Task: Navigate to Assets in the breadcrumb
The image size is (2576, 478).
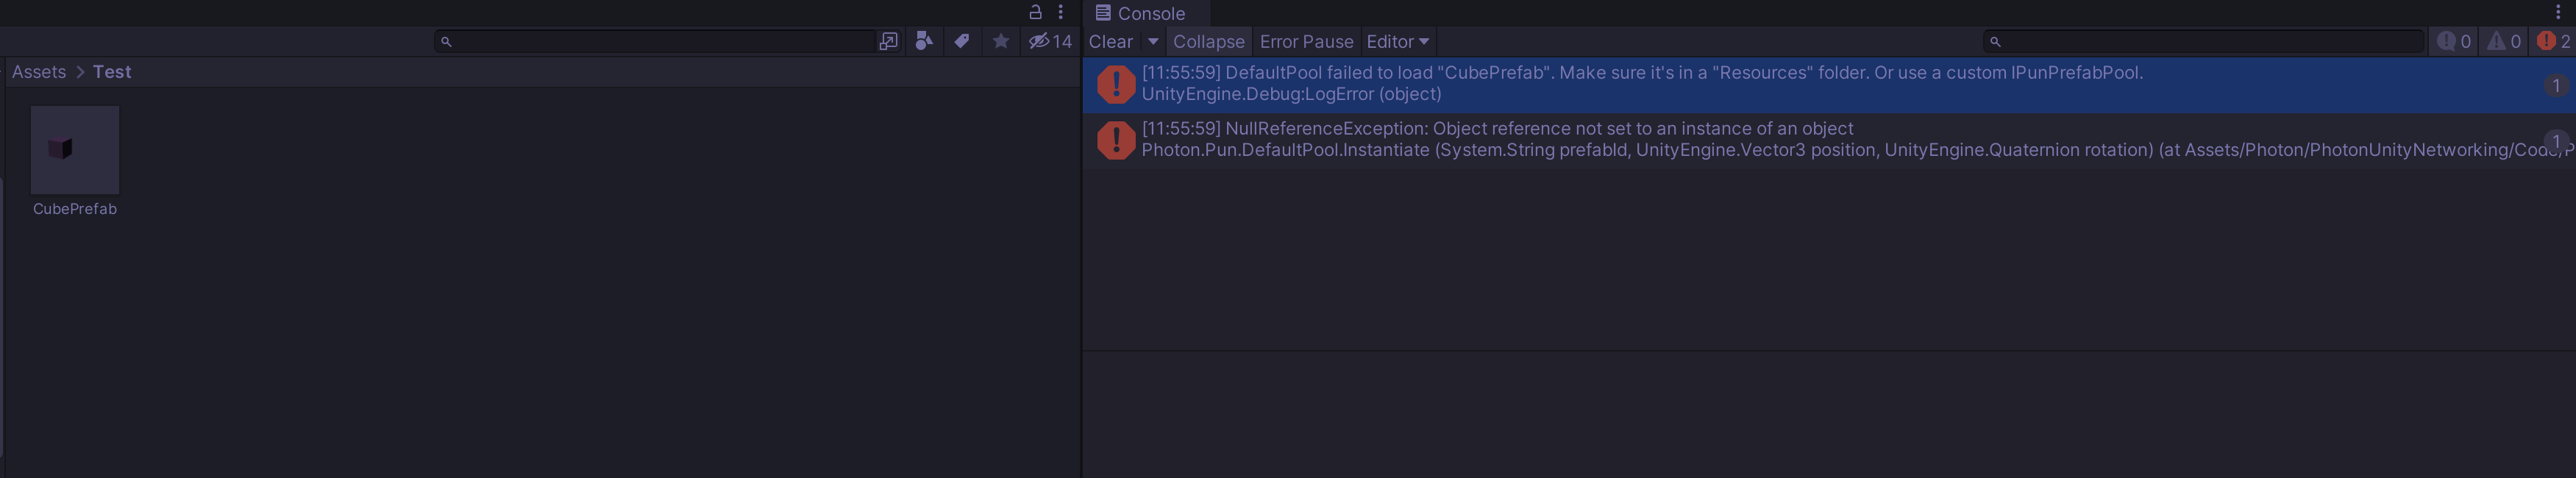Action: point(39,72)
